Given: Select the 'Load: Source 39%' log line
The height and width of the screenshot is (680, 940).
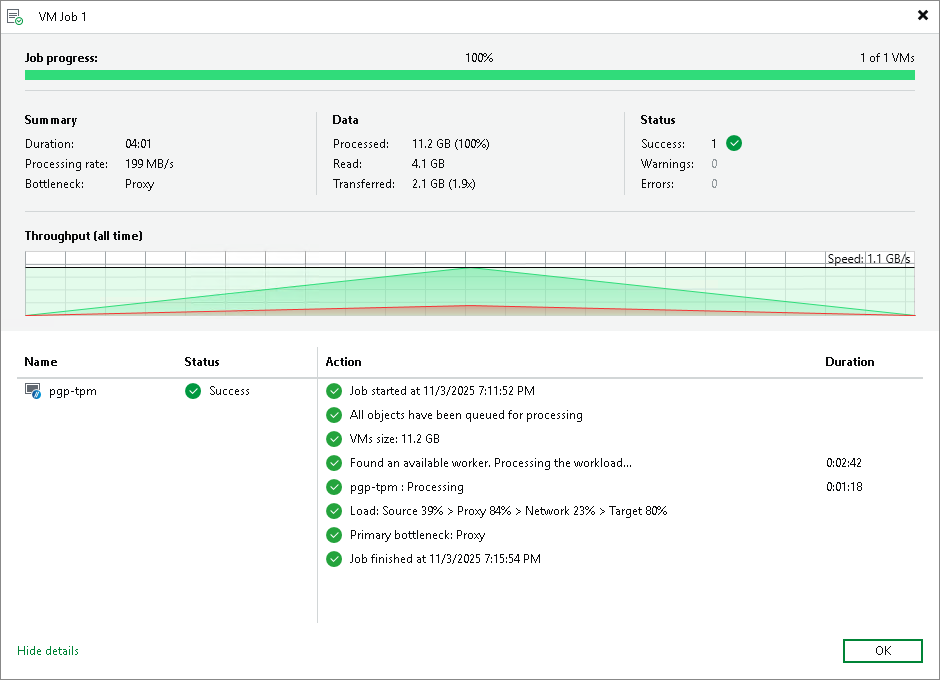Looking at the screenshot, I should [508, 511].
